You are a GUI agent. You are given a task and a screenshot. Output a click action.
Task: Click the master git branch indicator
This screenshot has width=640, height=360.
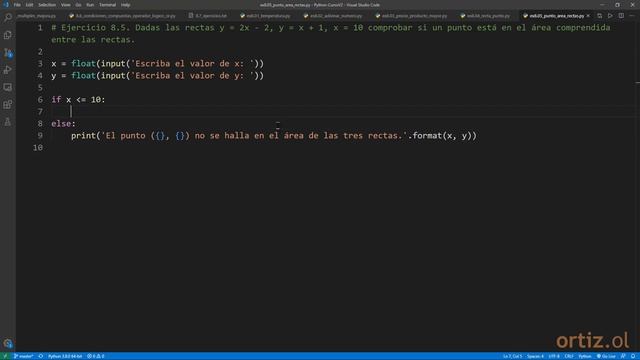[24, 356]
